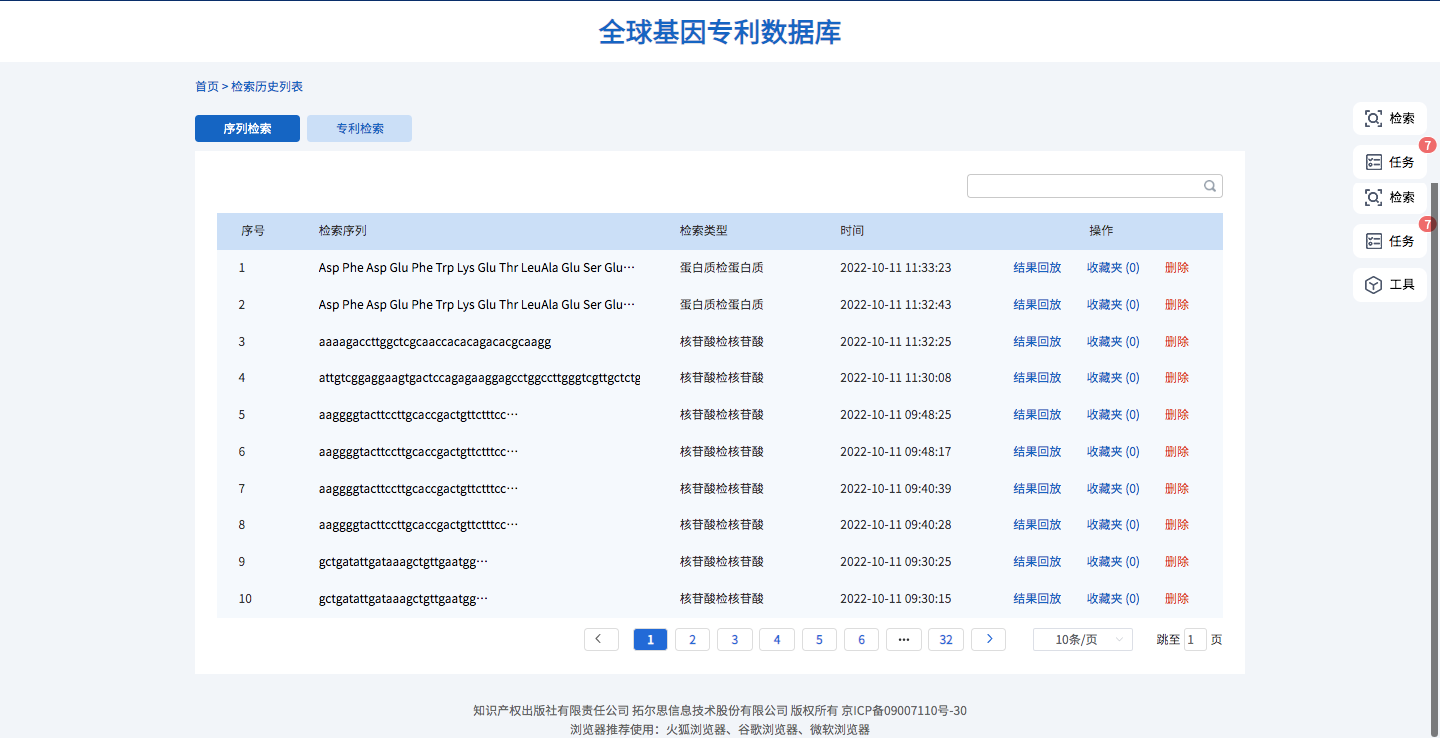1440x738 pixels.
Task: Click the ellipsis more-pages button
Action: tap(903, 640)
